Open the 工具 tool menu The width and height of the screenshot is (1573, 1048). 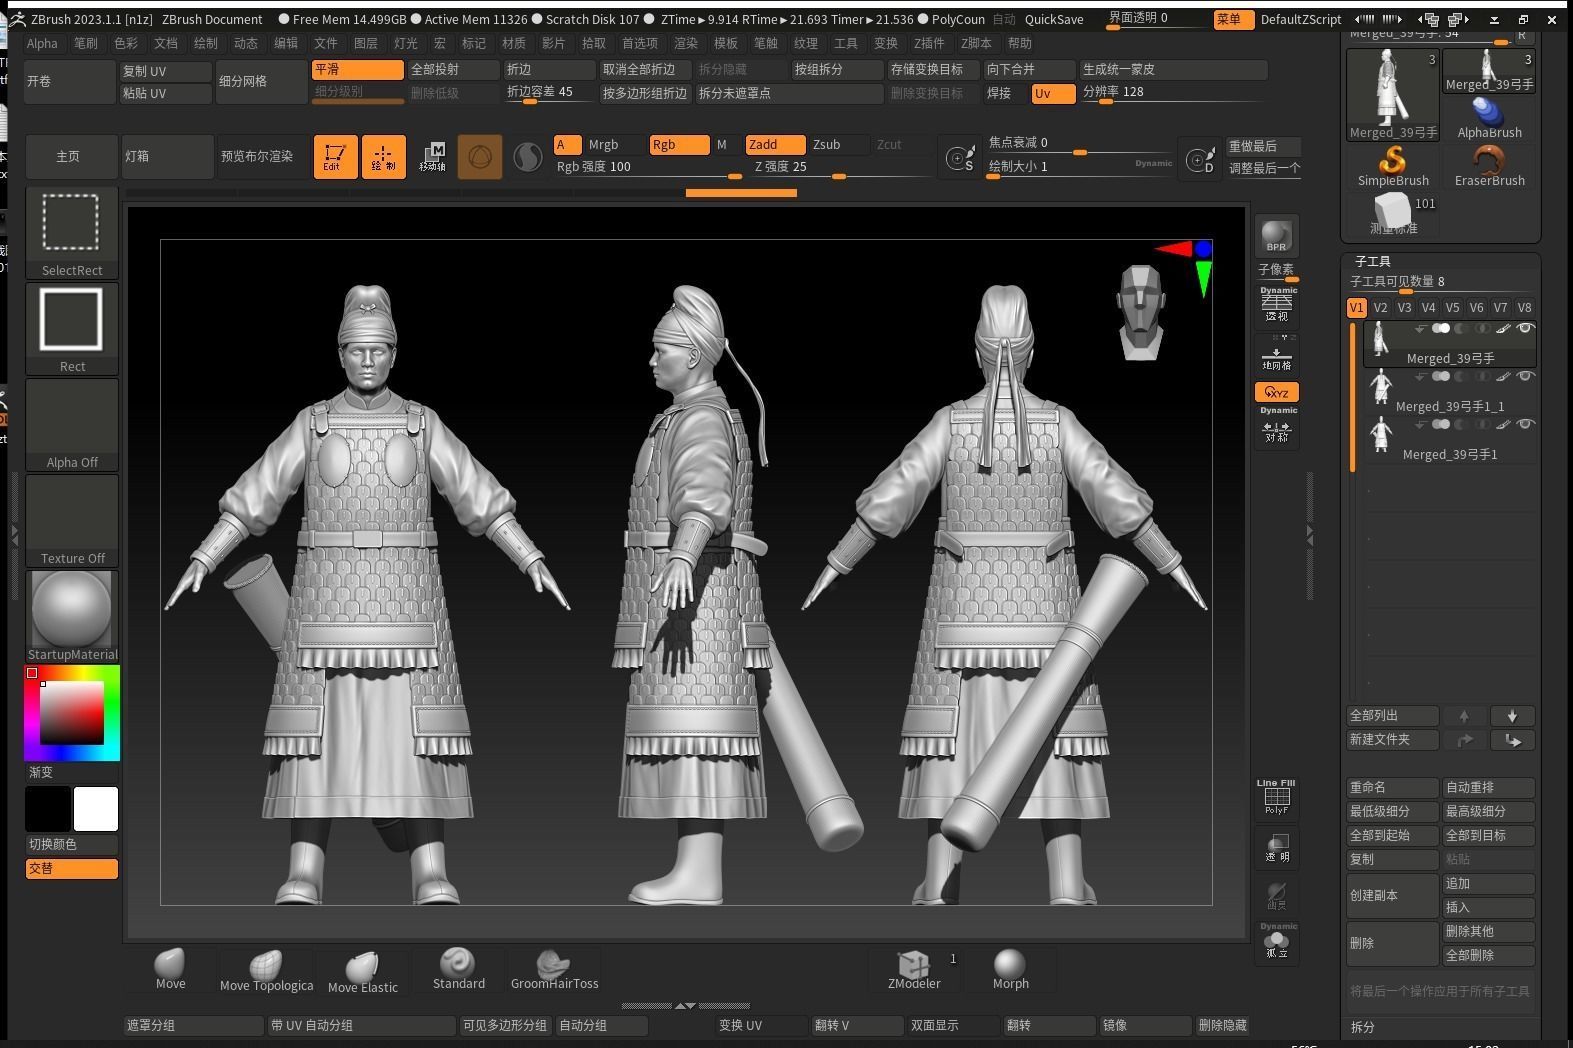[846, 44]
